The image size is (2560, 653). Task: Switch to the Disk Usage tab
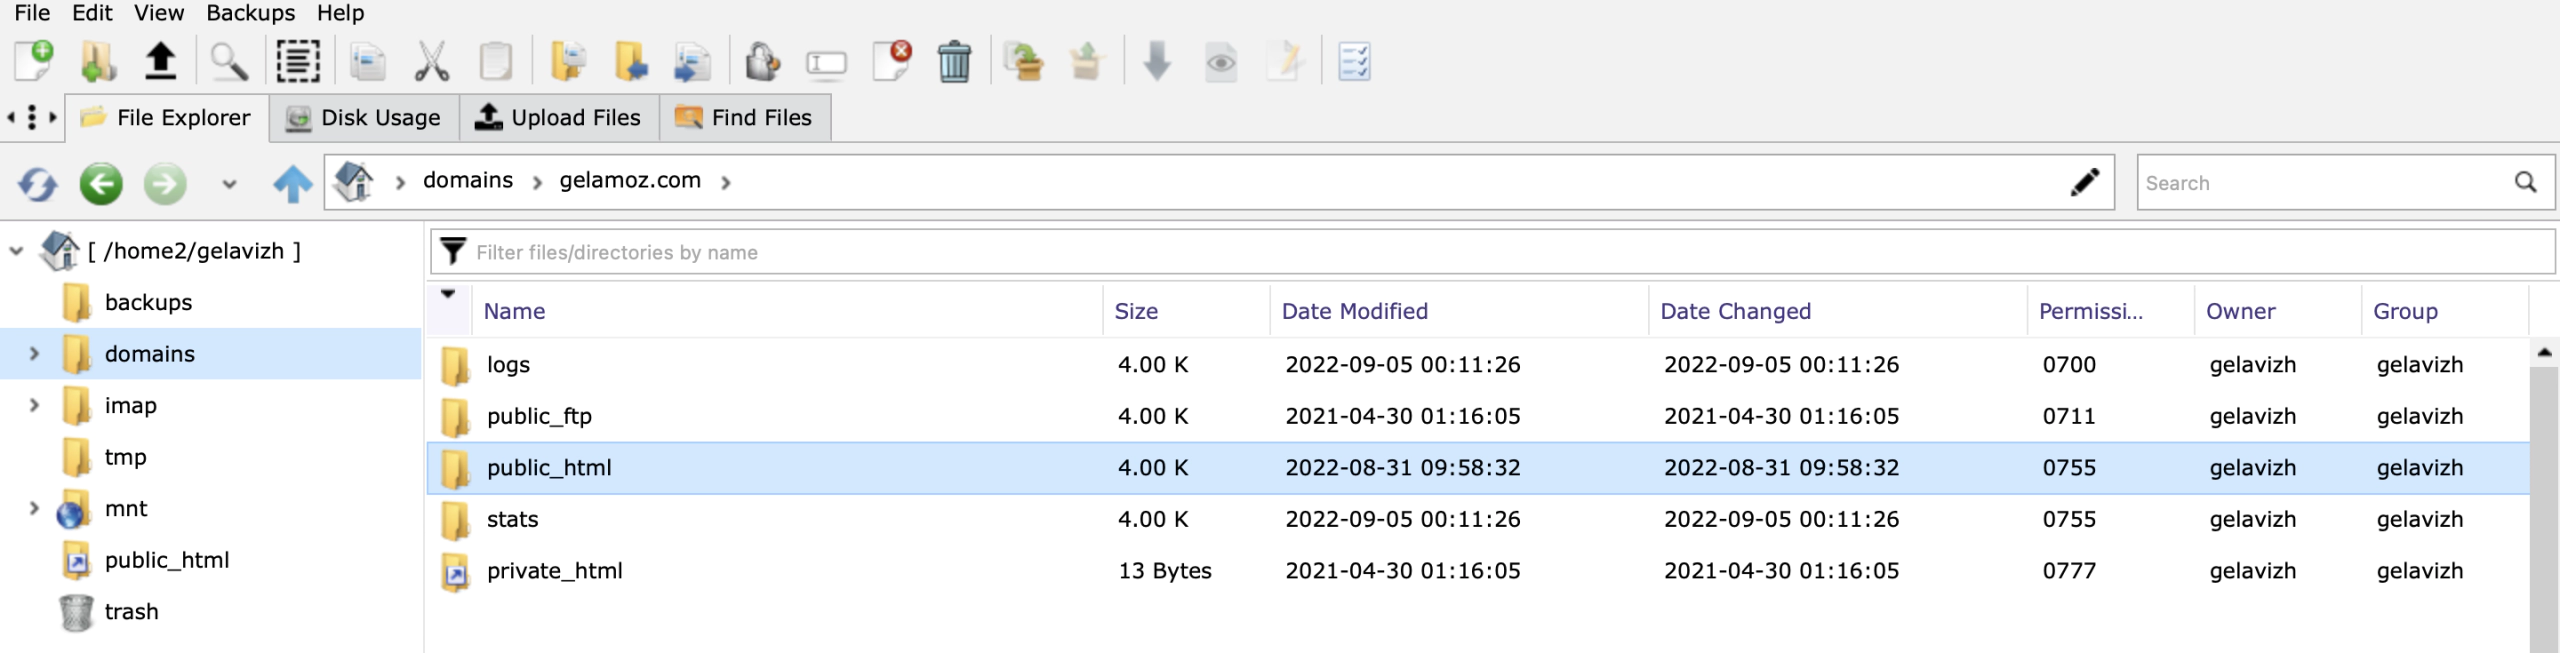364,118
